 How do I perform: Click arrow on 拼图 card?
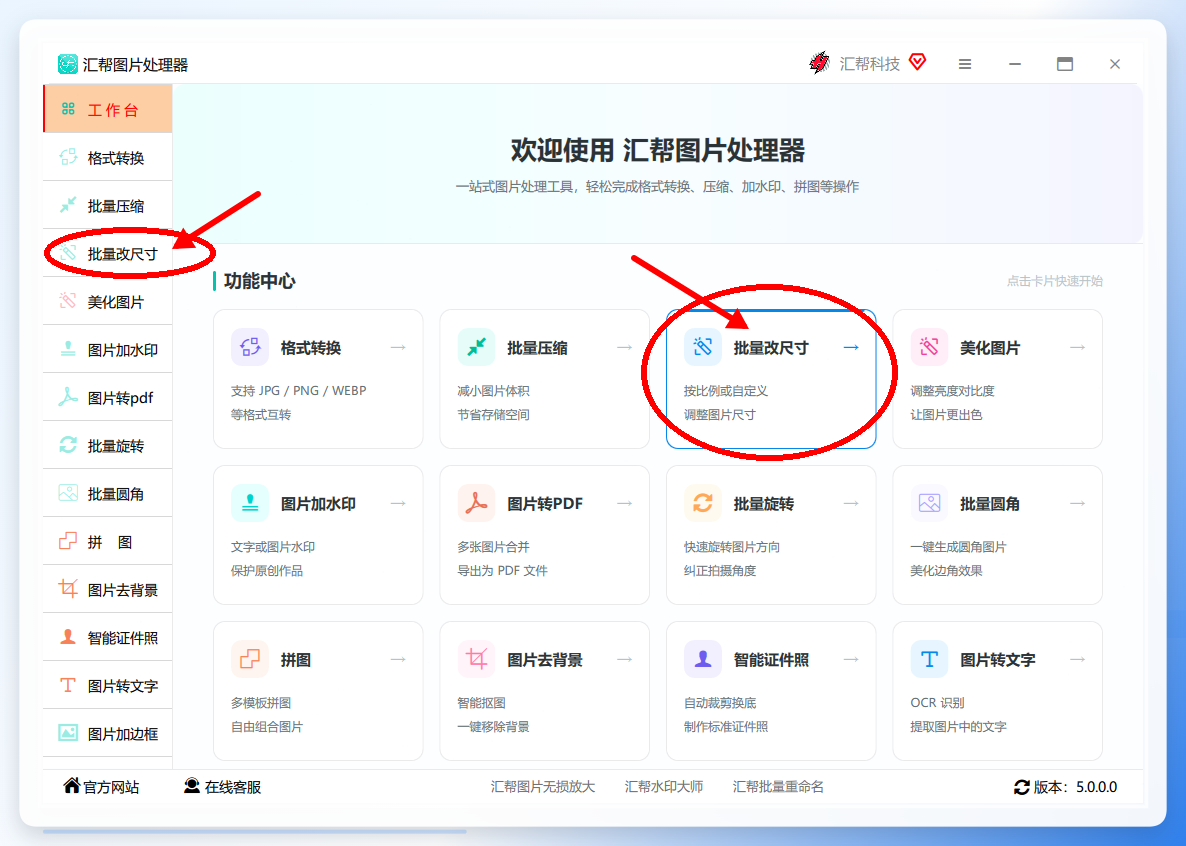coord(398,659)
